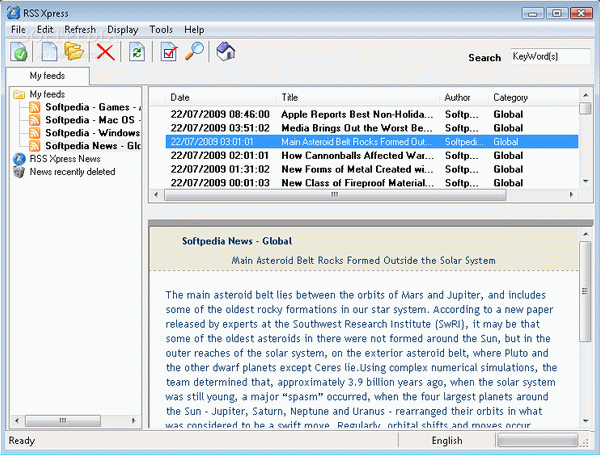This screenshot has width=600, height=455.
Task: Click the blank page new feed icon
Action: pyautogui.click(x=50, y=52)
